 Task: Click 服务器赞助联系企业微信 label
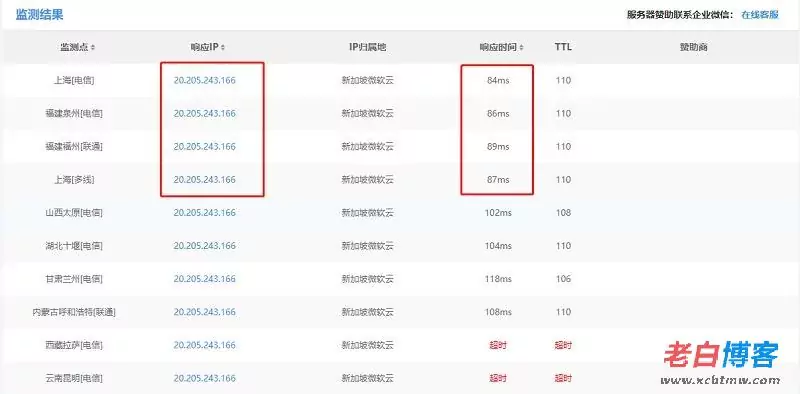pyautogui.click(x=680, y=15)
